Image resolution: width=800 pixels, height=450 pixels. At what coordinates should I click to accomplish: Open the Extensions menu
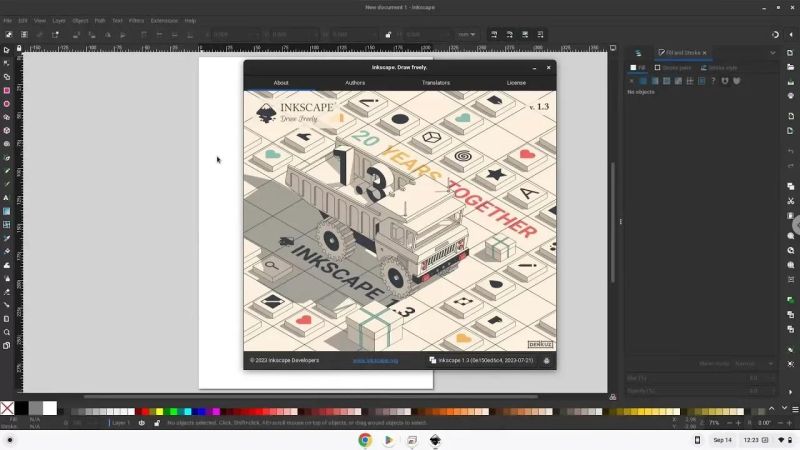[x=164, y=21]
